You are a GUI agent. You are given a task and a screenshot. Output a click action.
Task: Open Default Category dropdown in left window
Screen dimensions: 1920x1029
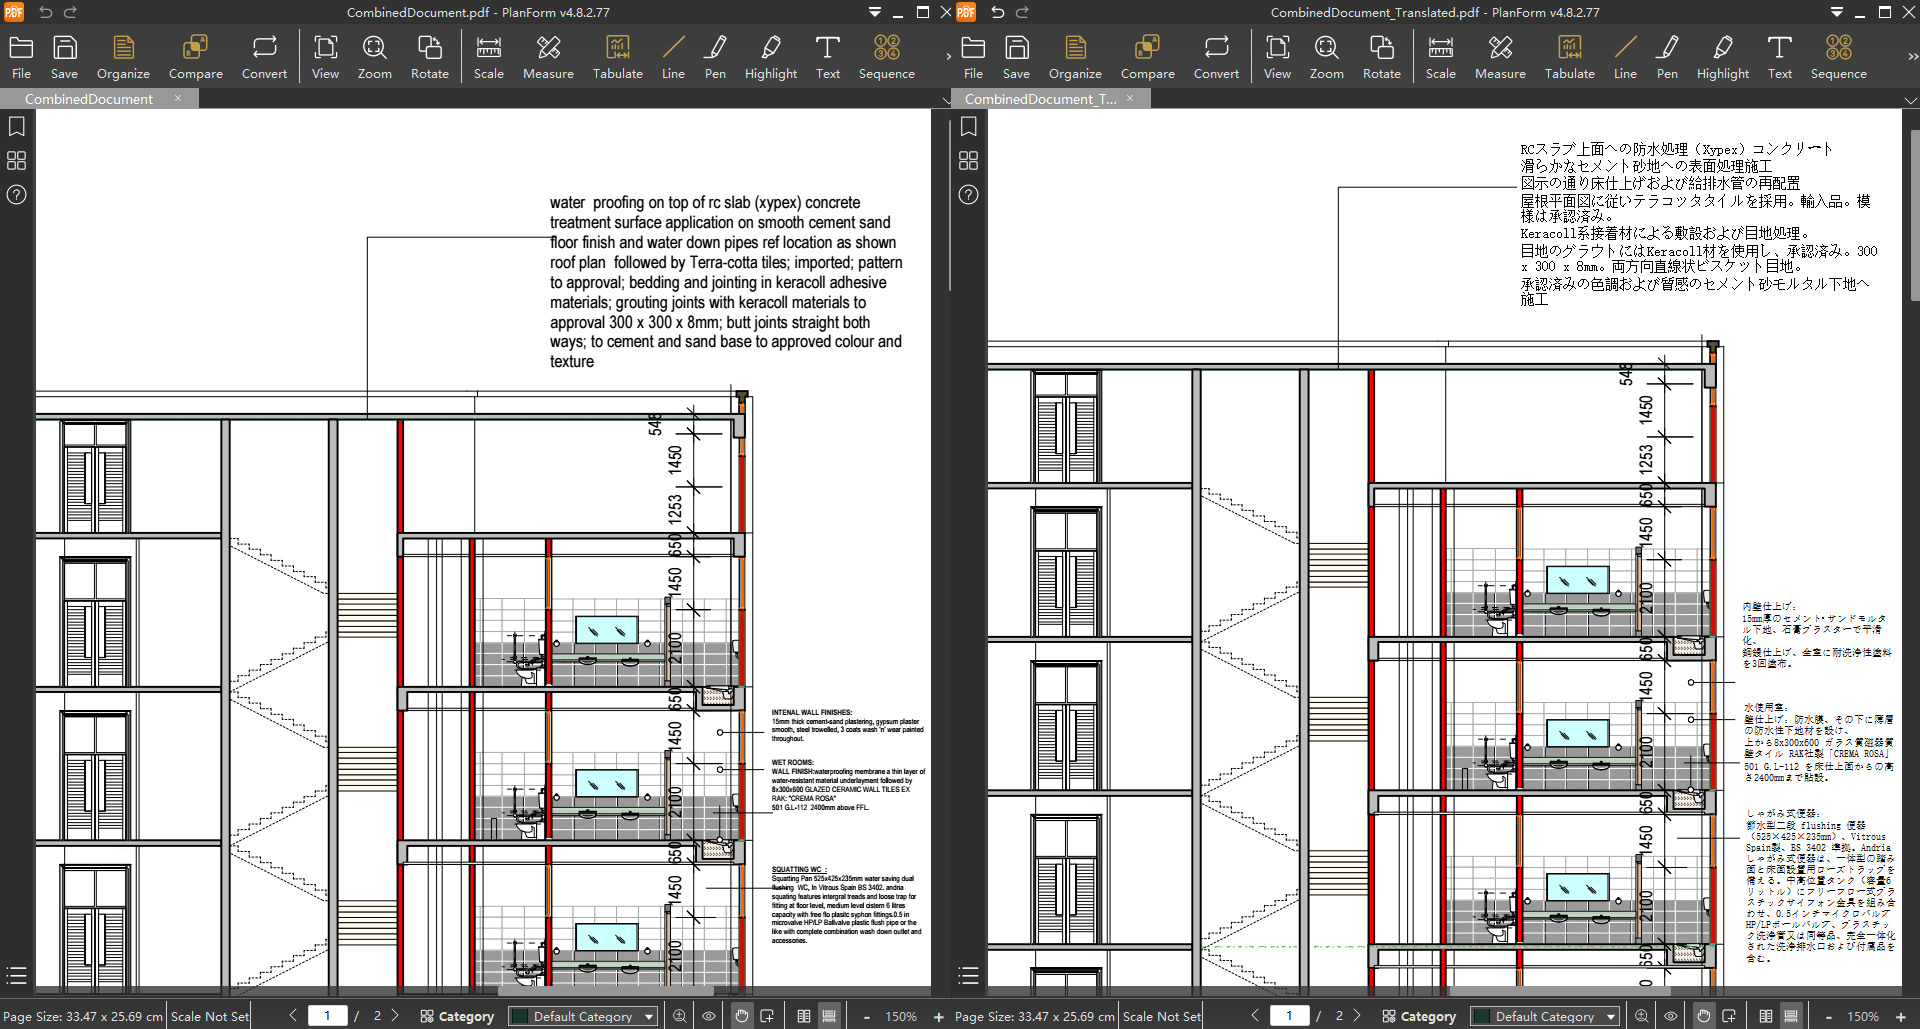(583, 1016)
